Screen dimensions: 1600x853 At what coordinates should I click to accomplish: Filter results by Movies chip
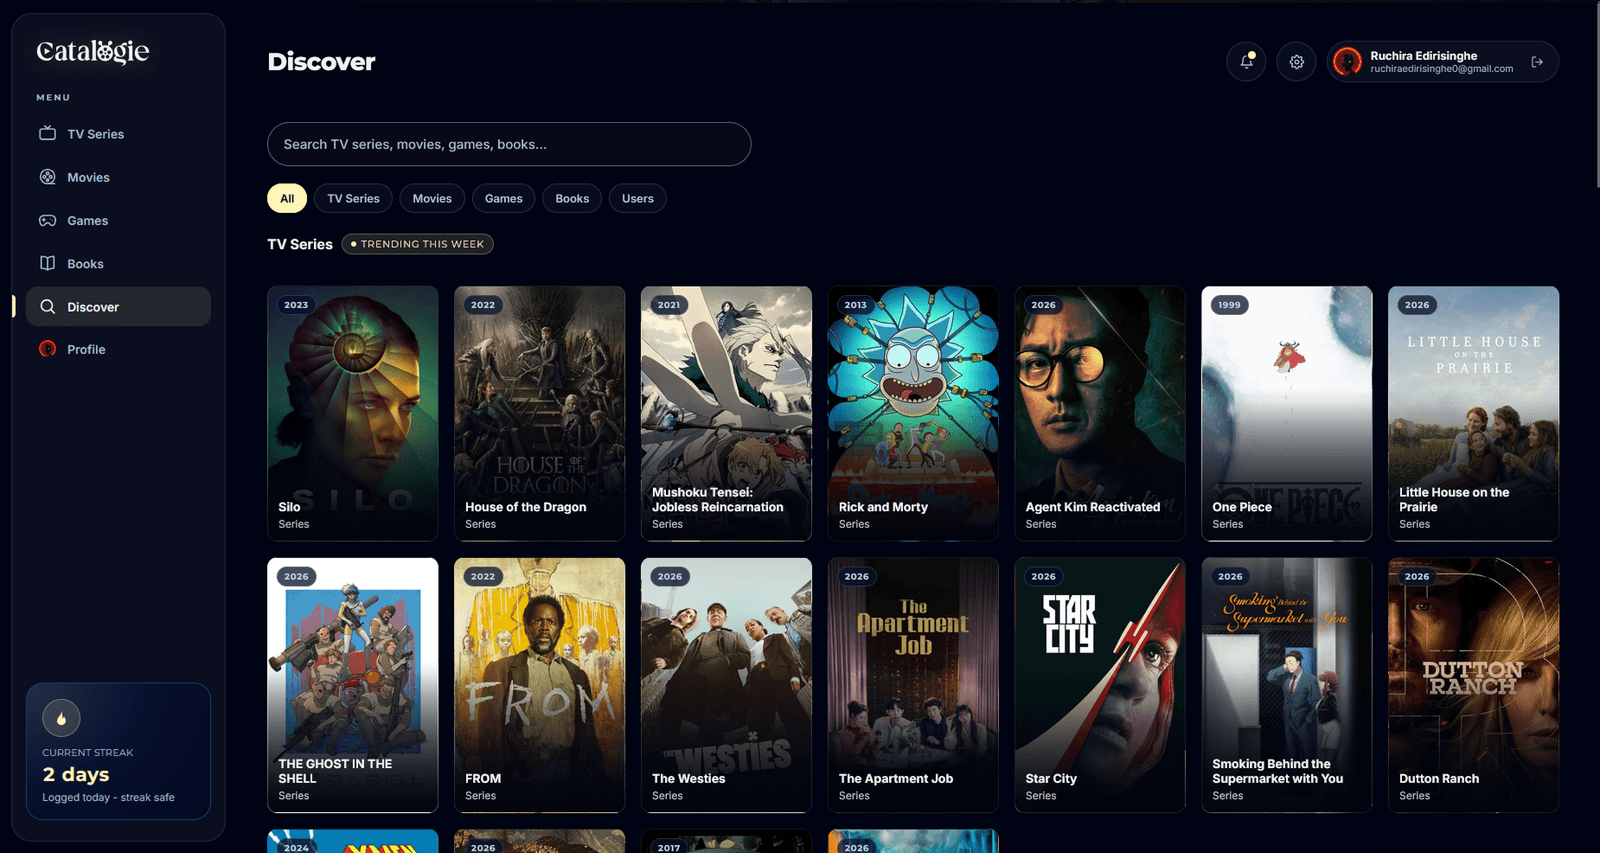(432, 198)
